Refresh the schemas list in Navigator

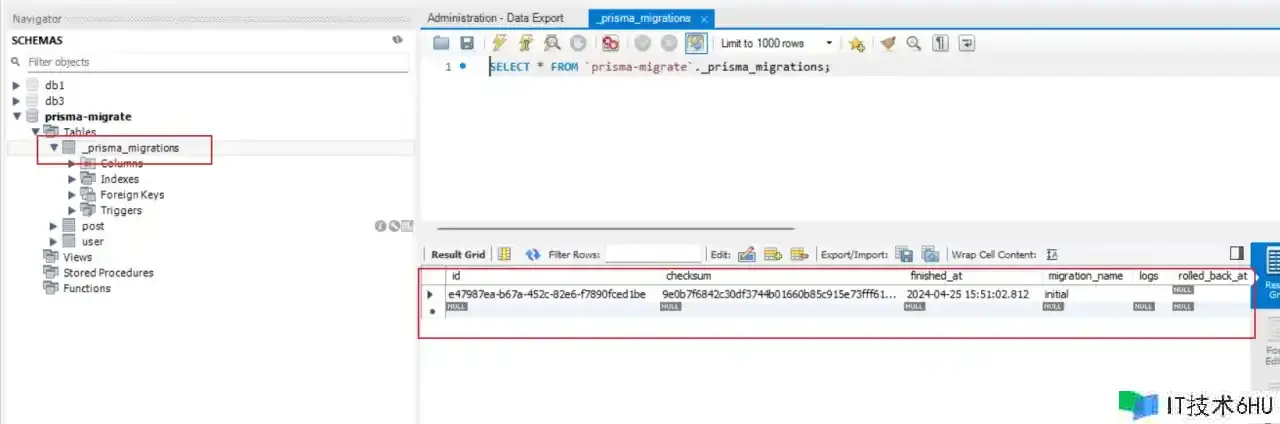pyautogui.click(x=398, y=40)
